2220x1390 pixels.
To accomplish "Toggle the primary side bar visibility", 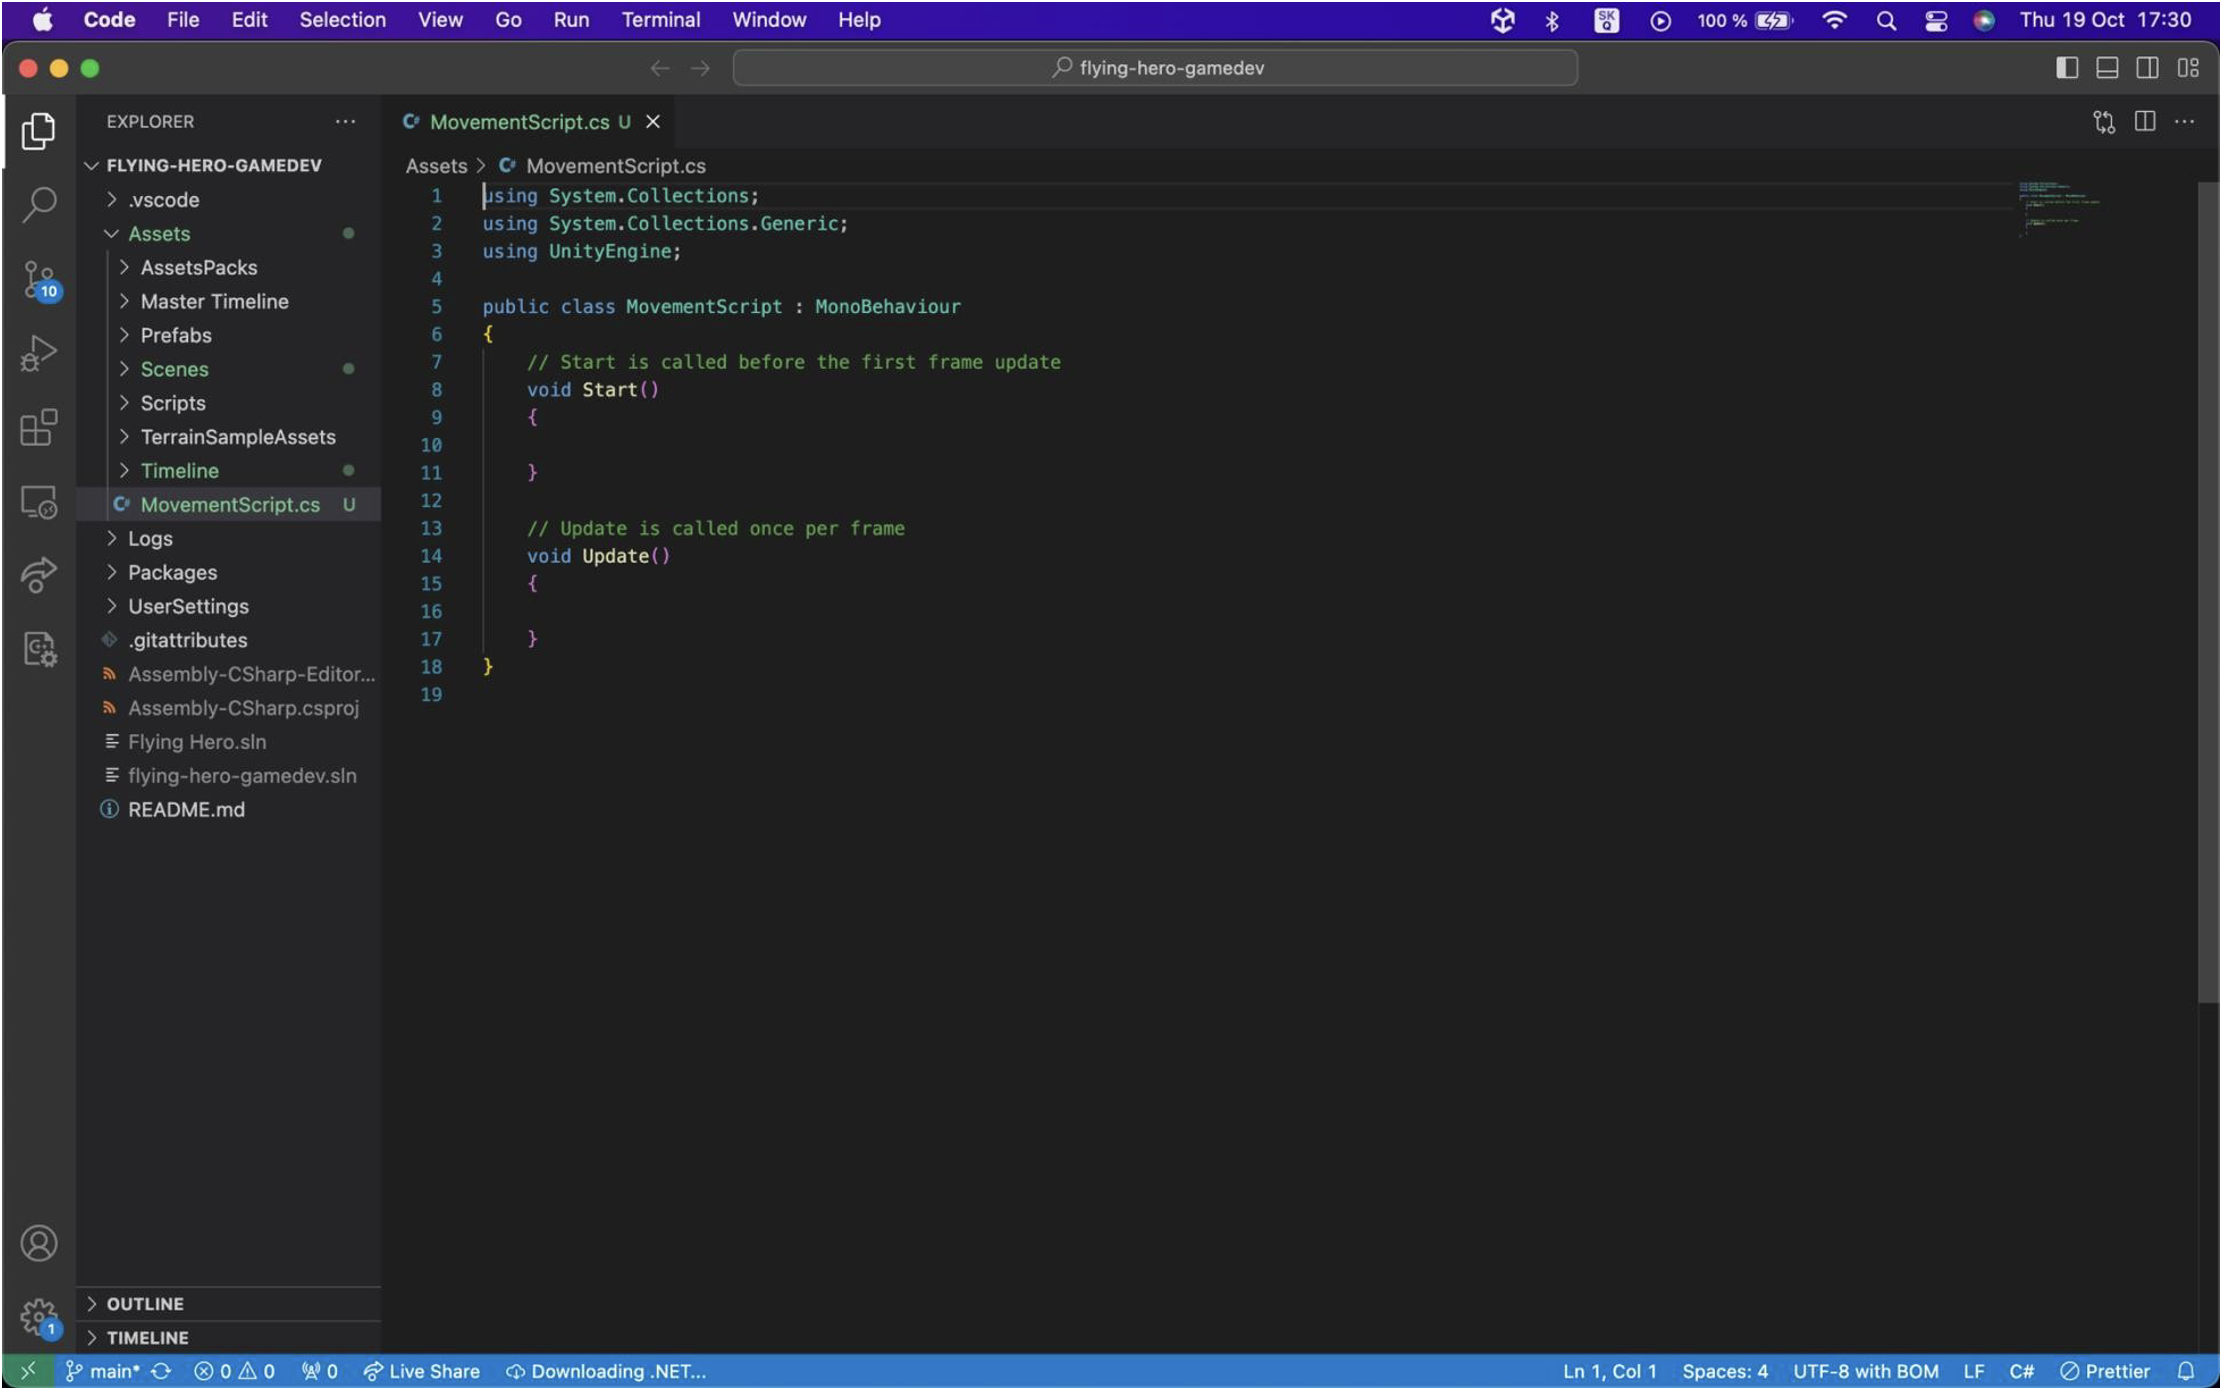I will pos(2067,67).
